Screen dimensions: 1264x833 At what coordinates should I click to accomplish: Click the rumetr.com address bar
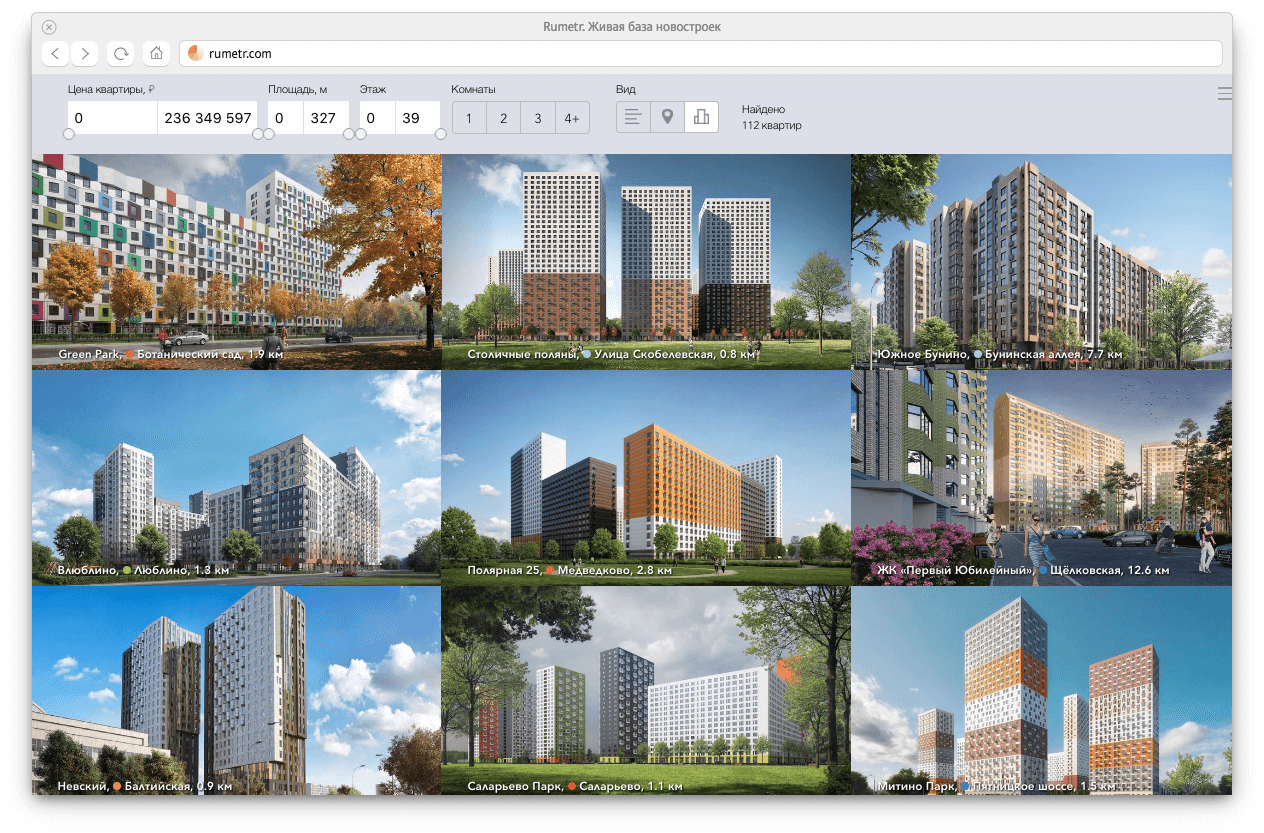(x=700, y=53)
